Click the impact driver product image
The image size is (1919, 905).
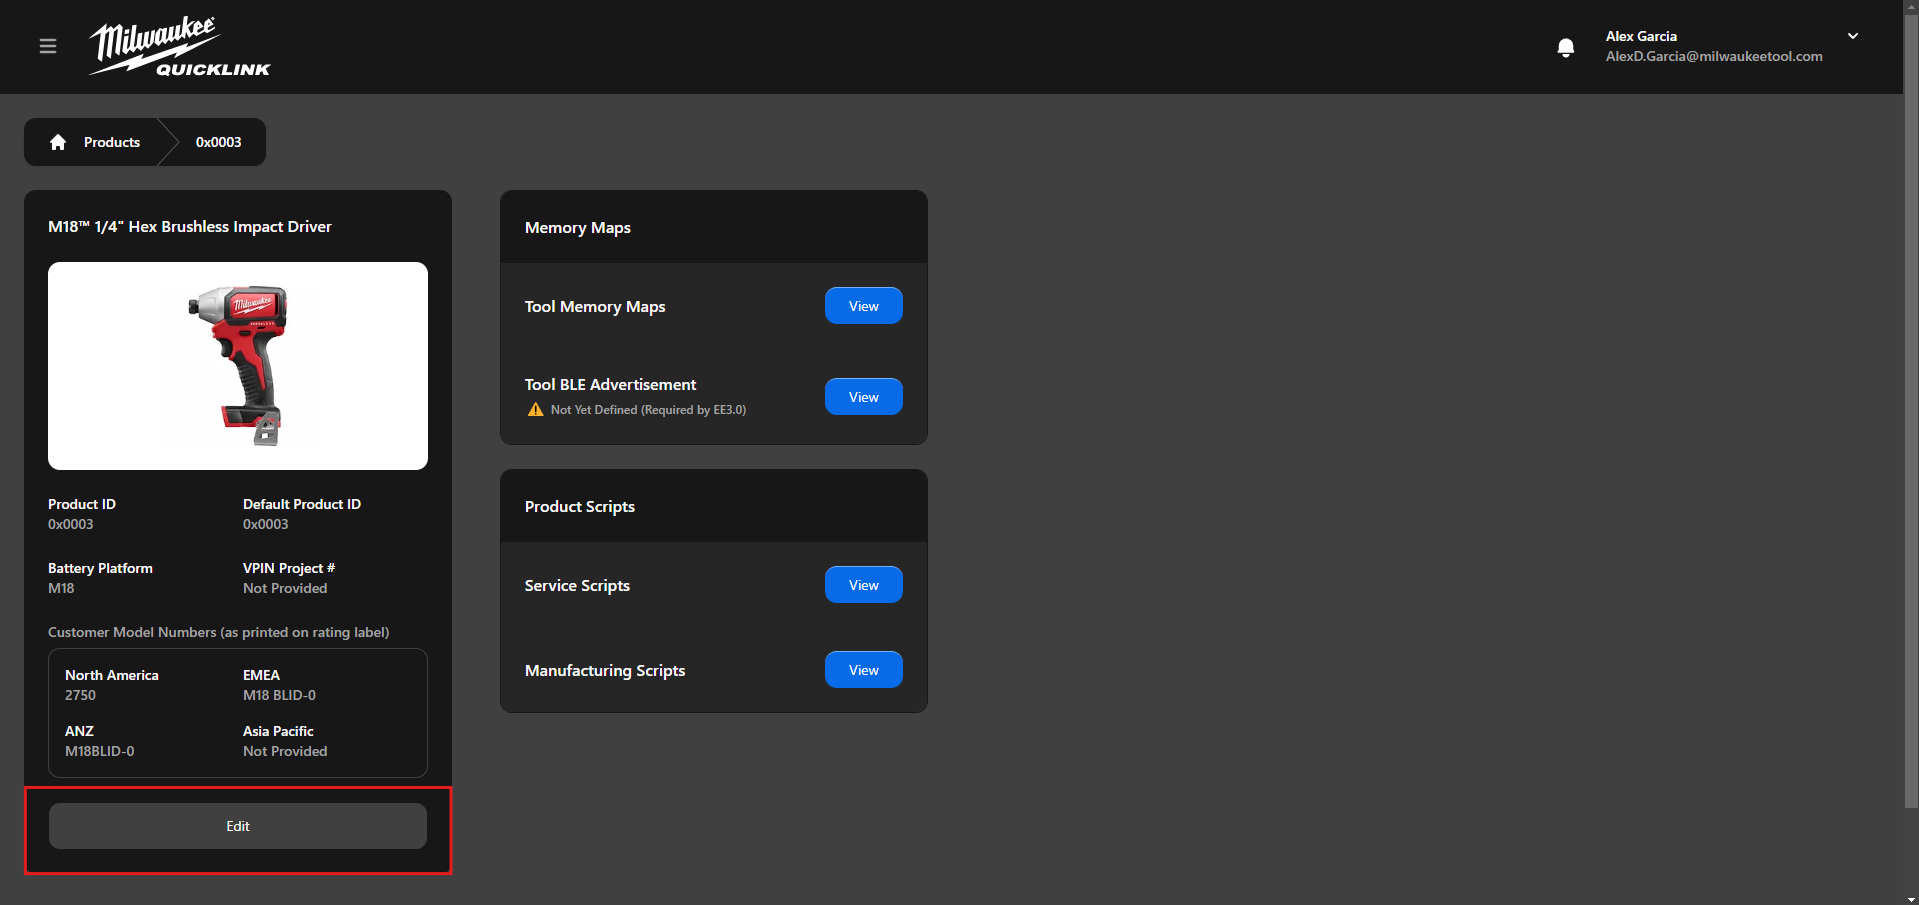pos(238,366)
